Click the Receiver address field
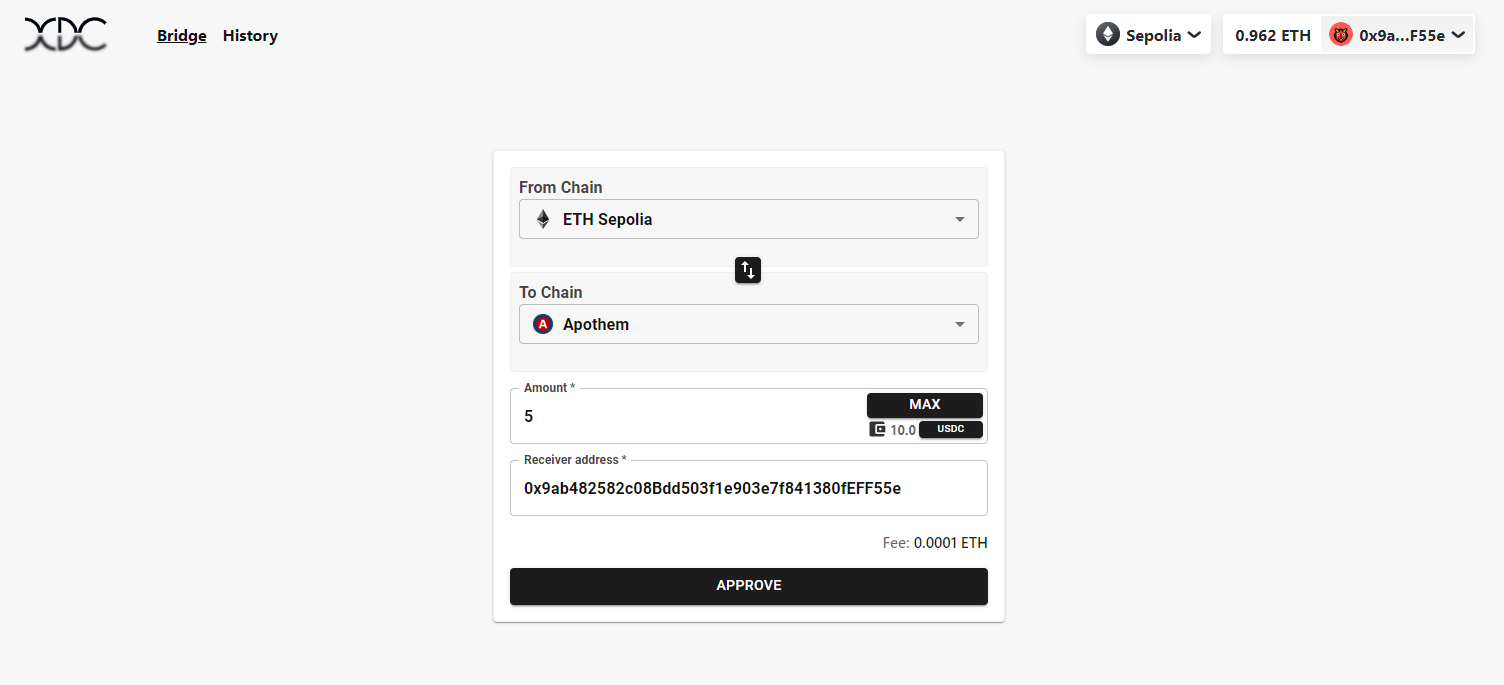Screen dimensions: 1504x685 click(748, 488)
